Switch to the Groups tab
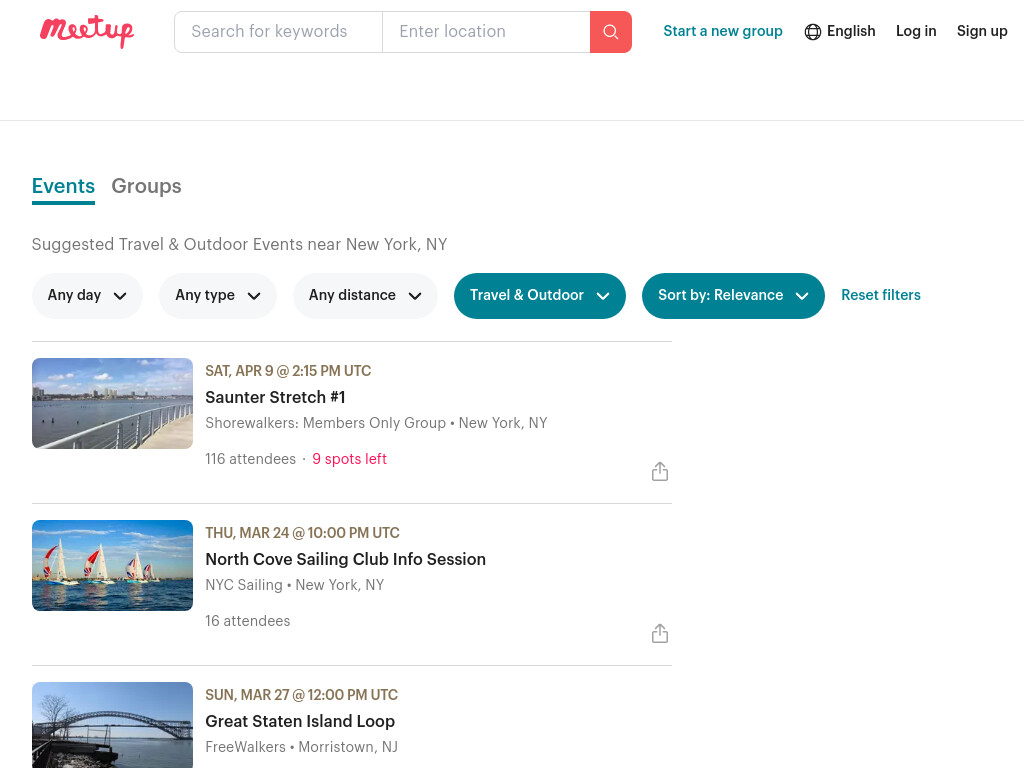Image resolution: width=1024 pixels, height=768 pixels. pyautogui.click(x=146, y=186)
